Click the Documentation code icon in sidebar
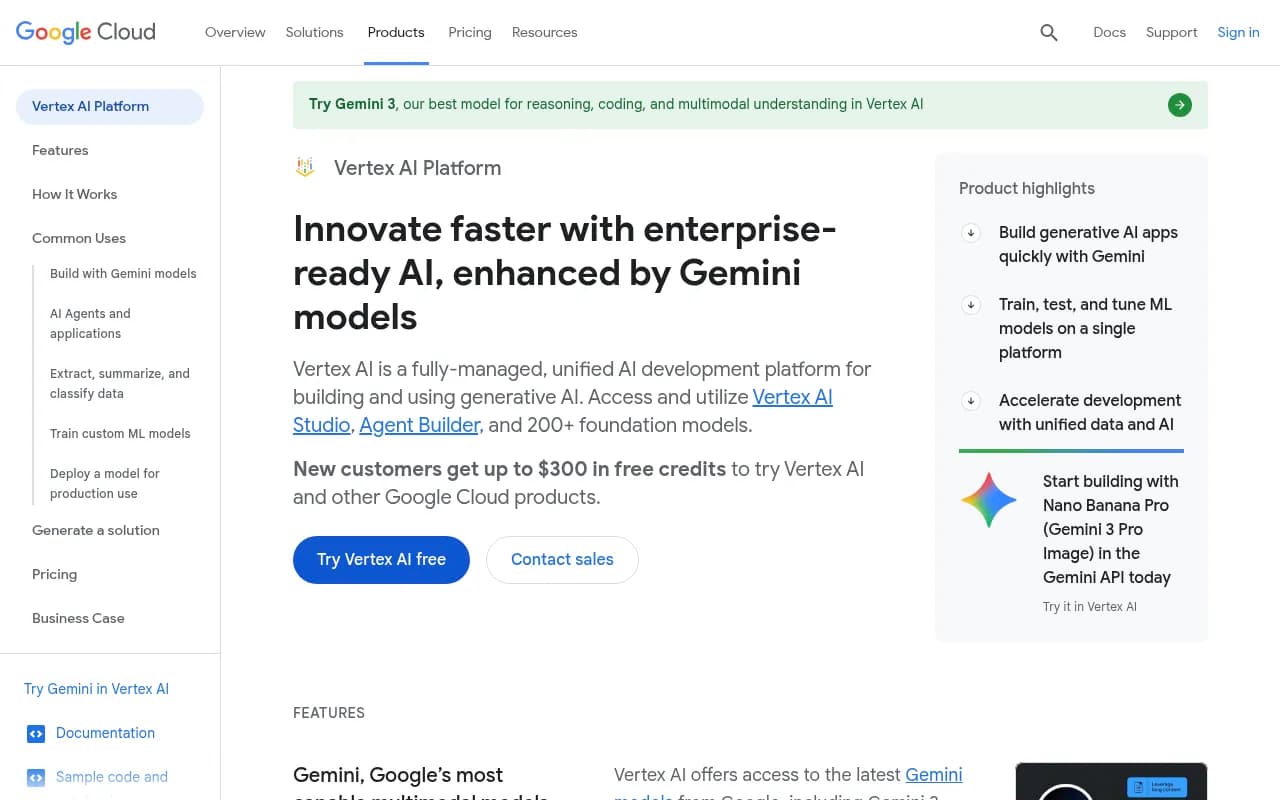Image resolution: width=1280 pixels, height=800 pixels. click(36, 733)
